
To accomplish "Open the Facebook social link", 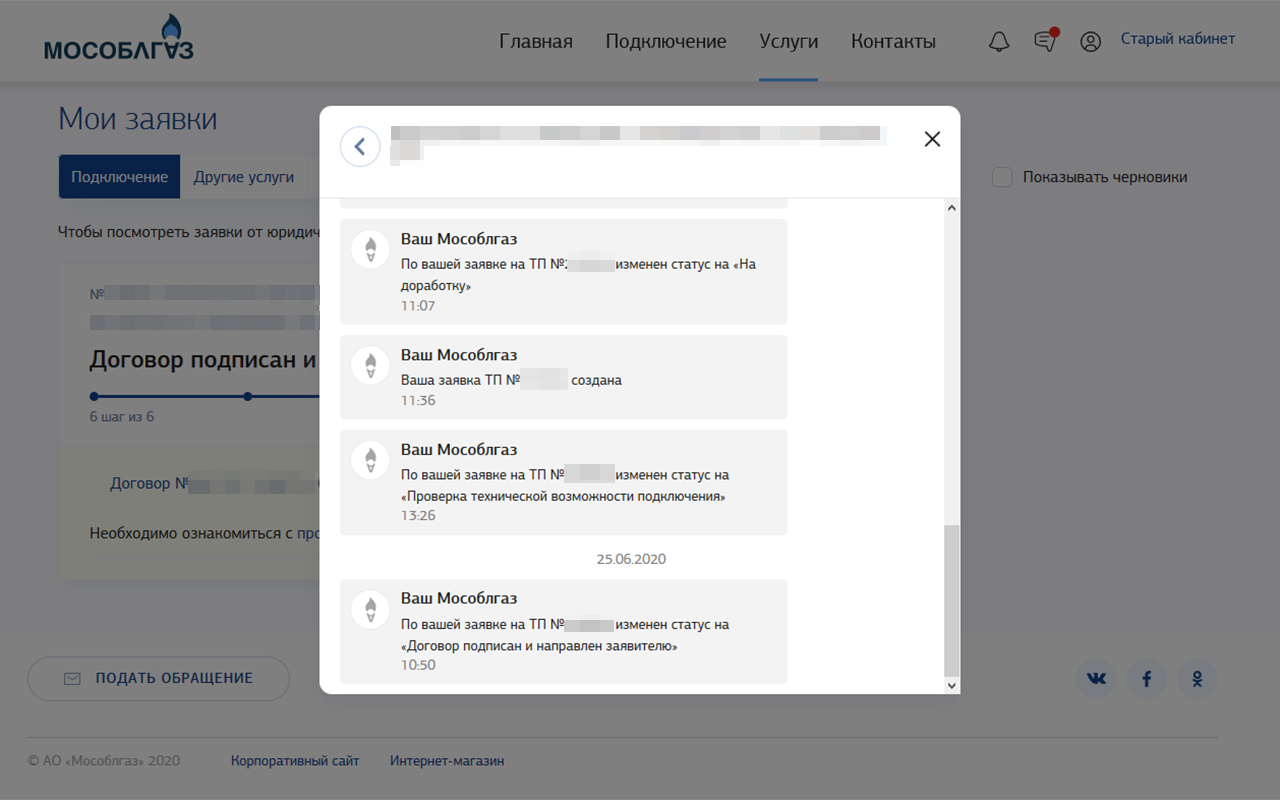I will [x=1147, y=679].
